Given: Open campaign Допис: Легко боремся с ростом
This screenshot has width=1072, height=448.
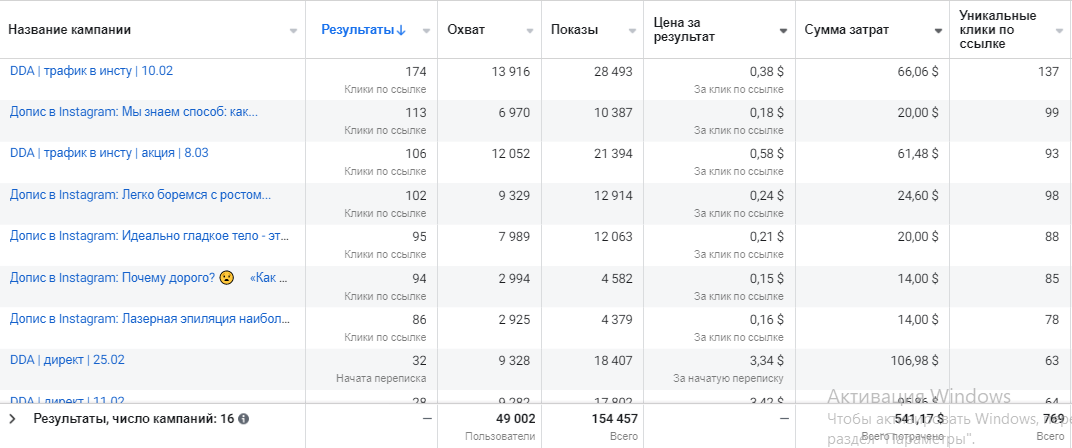Looking at the screenshot, I should point(140,195).
